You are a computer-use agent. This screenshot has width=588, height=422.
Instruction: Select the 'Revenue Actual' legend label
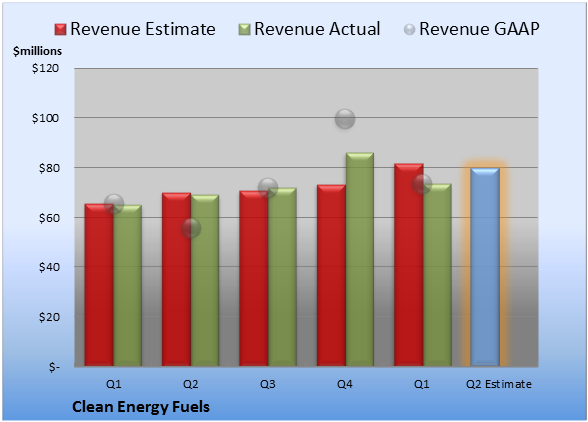point(317,29)
